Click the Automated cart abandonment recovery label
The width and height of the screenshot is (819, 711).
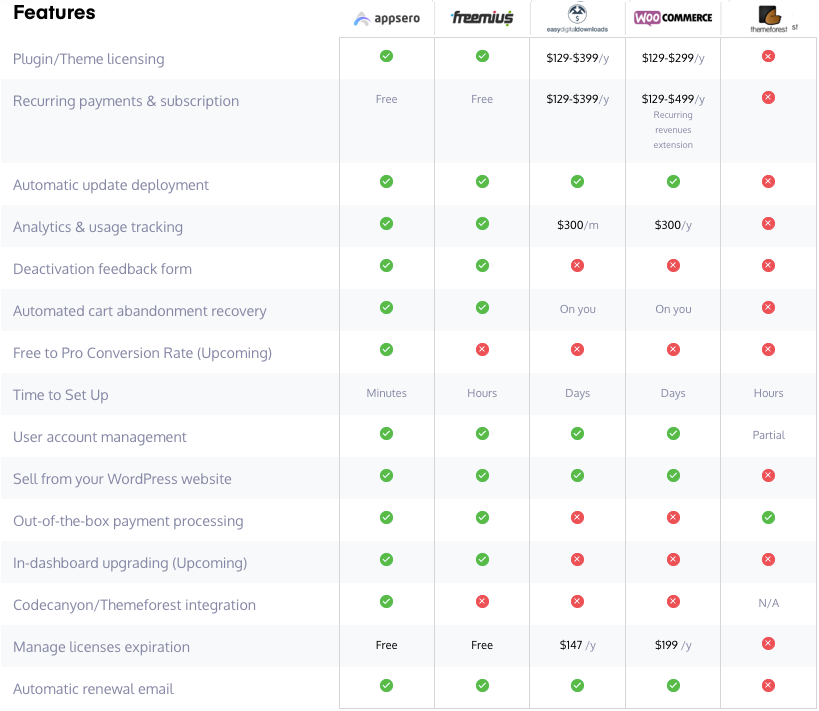click(x=140, y=311)
